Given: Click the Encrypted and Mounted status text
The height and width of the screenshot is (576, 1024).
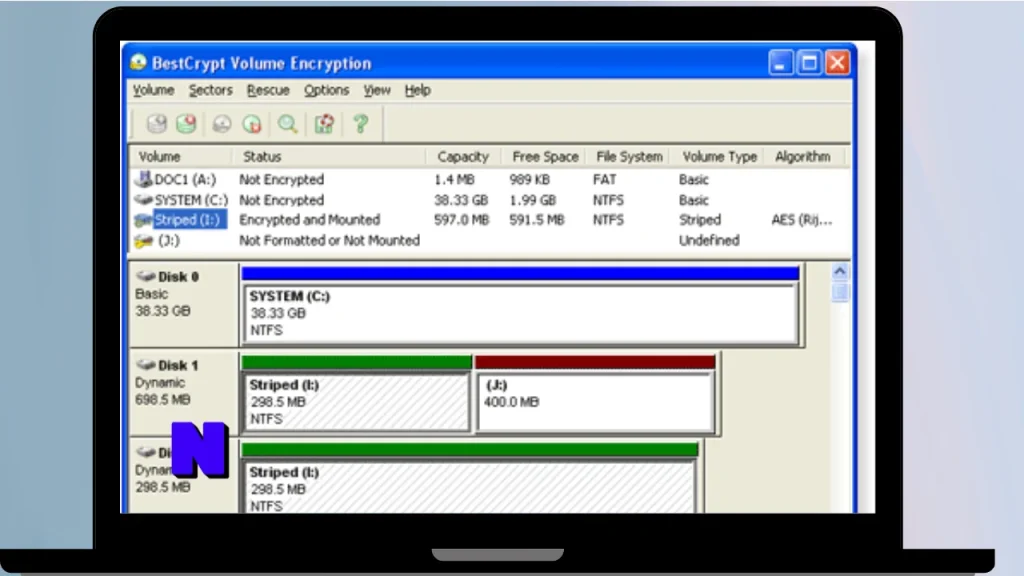Looking at the screenshot, I should click(309, 220).
